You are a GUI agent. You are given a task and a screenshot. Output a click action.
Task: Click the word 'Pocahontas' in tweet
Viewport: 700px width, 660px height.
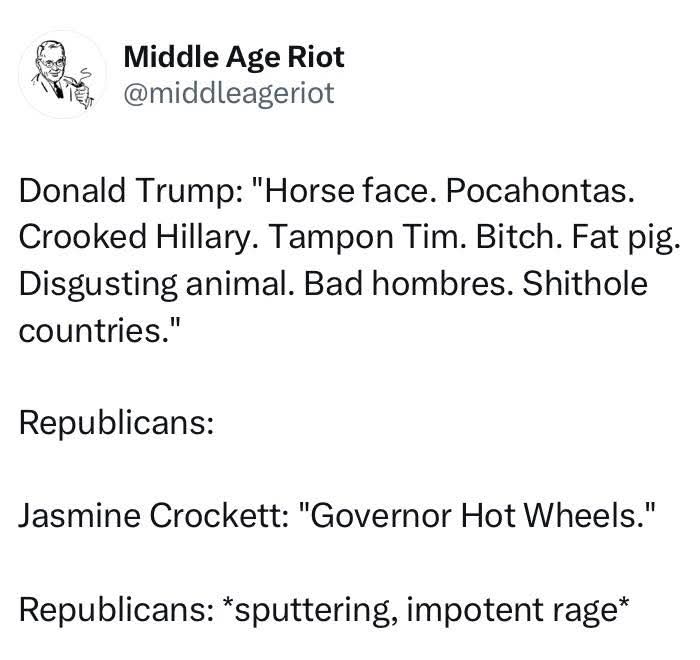tap(538, 191)
